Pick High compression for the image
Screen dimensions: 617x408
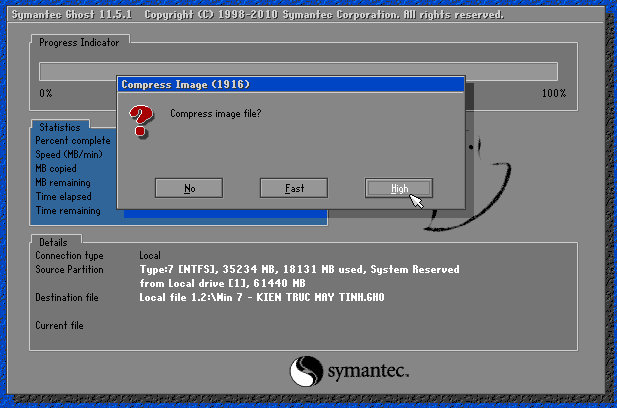pyautogui.click(x=399, y=188)
